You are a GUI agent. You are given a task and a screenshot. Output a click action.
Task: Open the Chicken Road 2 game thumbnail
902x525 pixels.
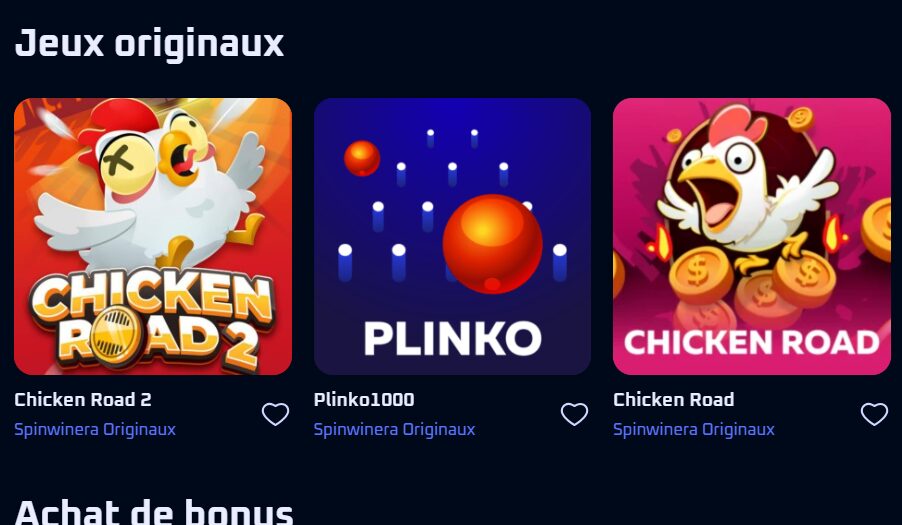click(x=153, y=236)
